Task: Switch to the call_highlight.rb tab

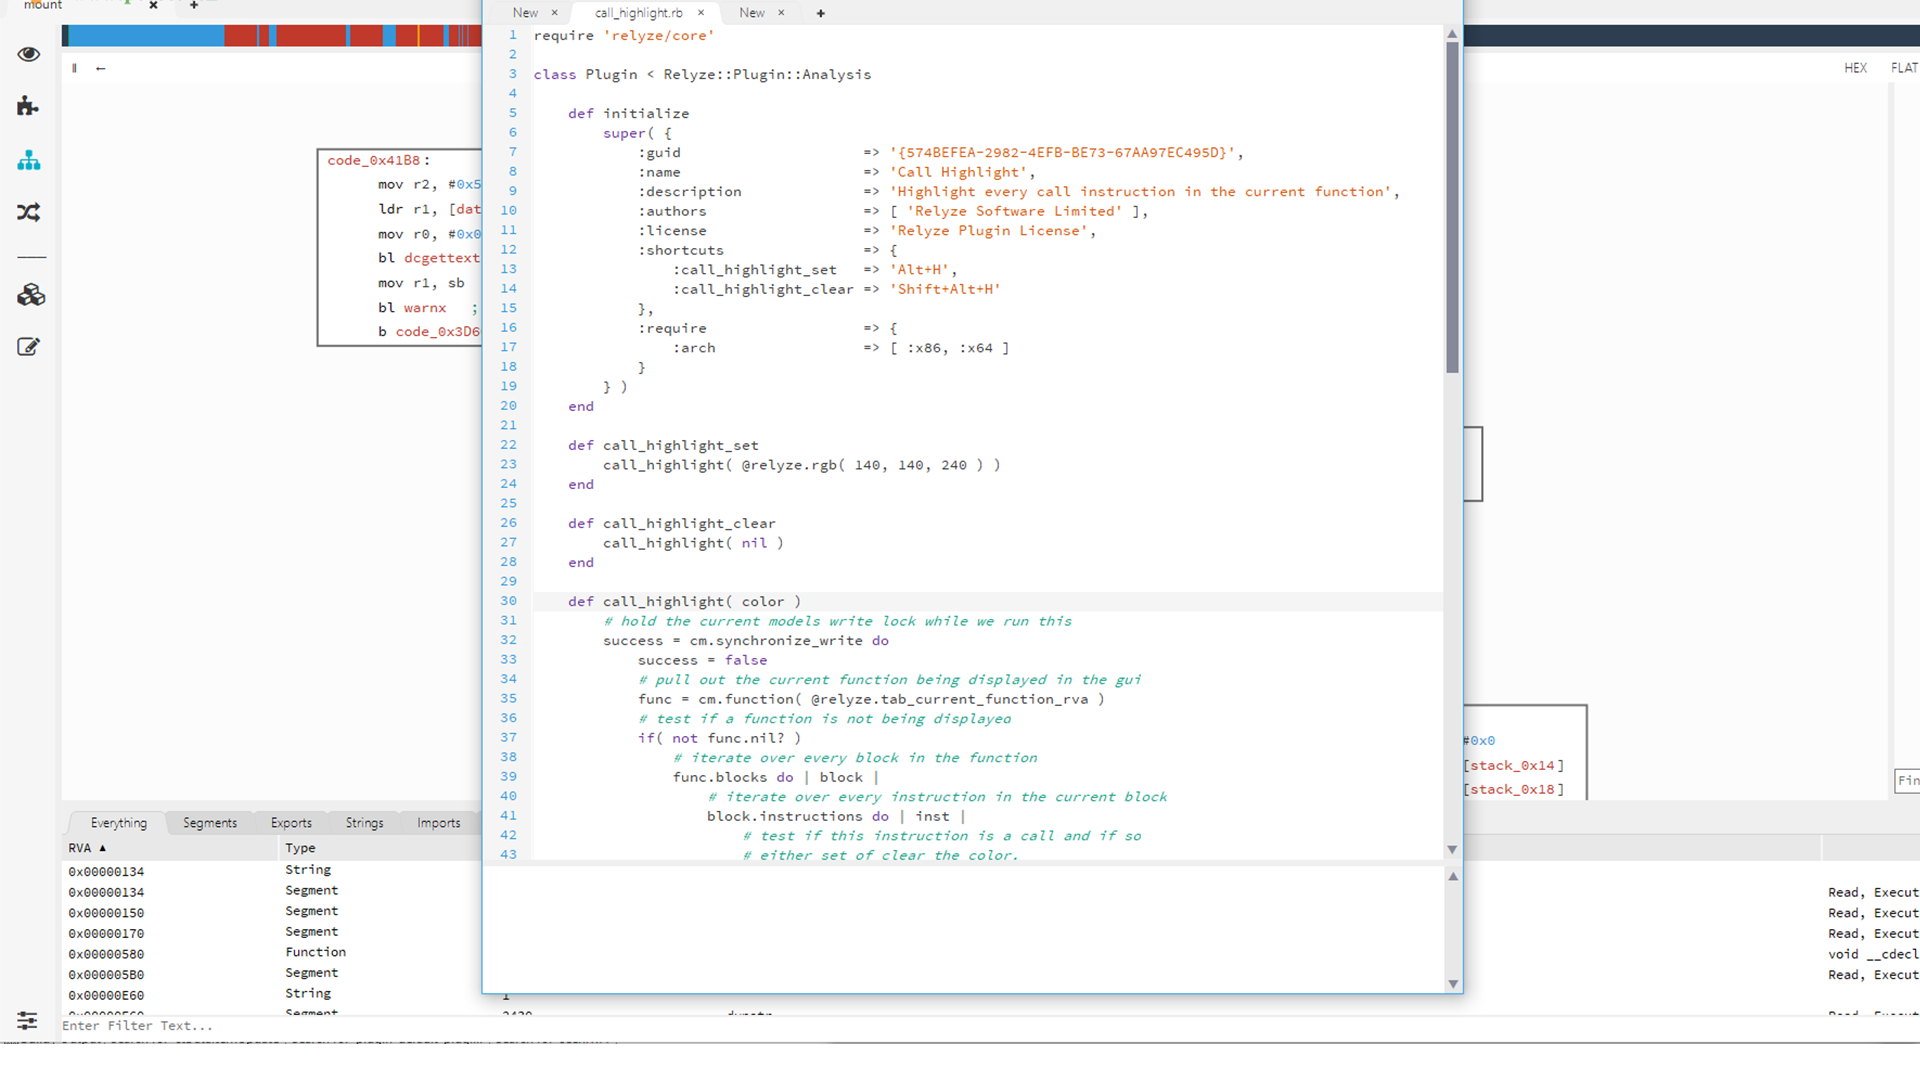Action: (638, 13)
